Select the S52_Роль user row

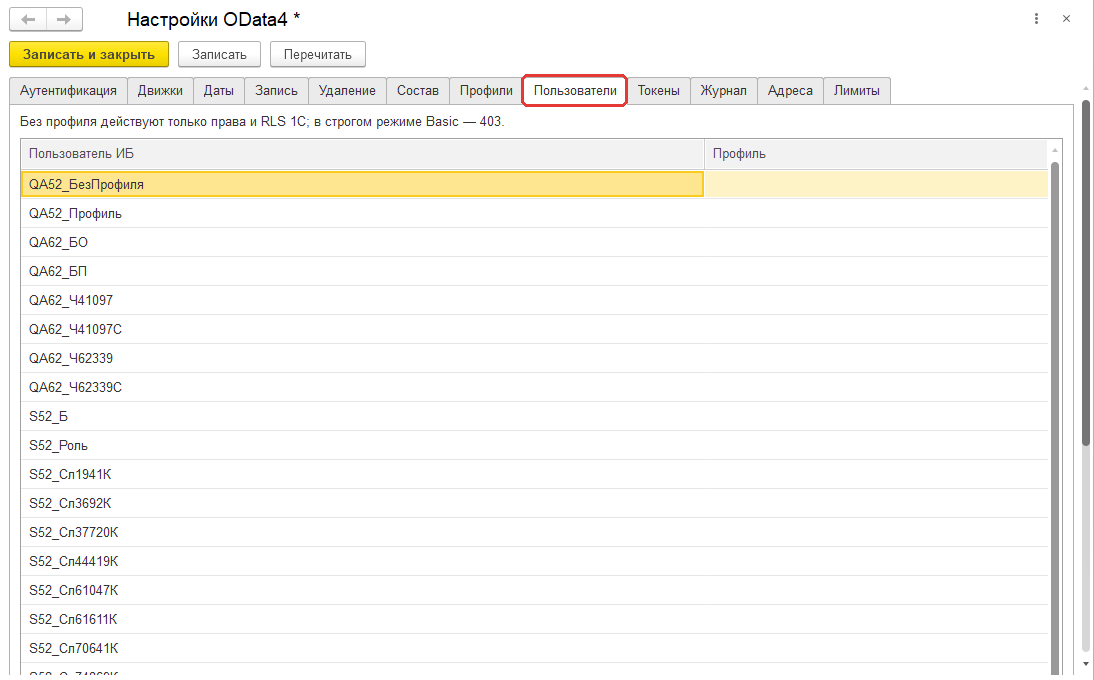(x=534, y=446)
